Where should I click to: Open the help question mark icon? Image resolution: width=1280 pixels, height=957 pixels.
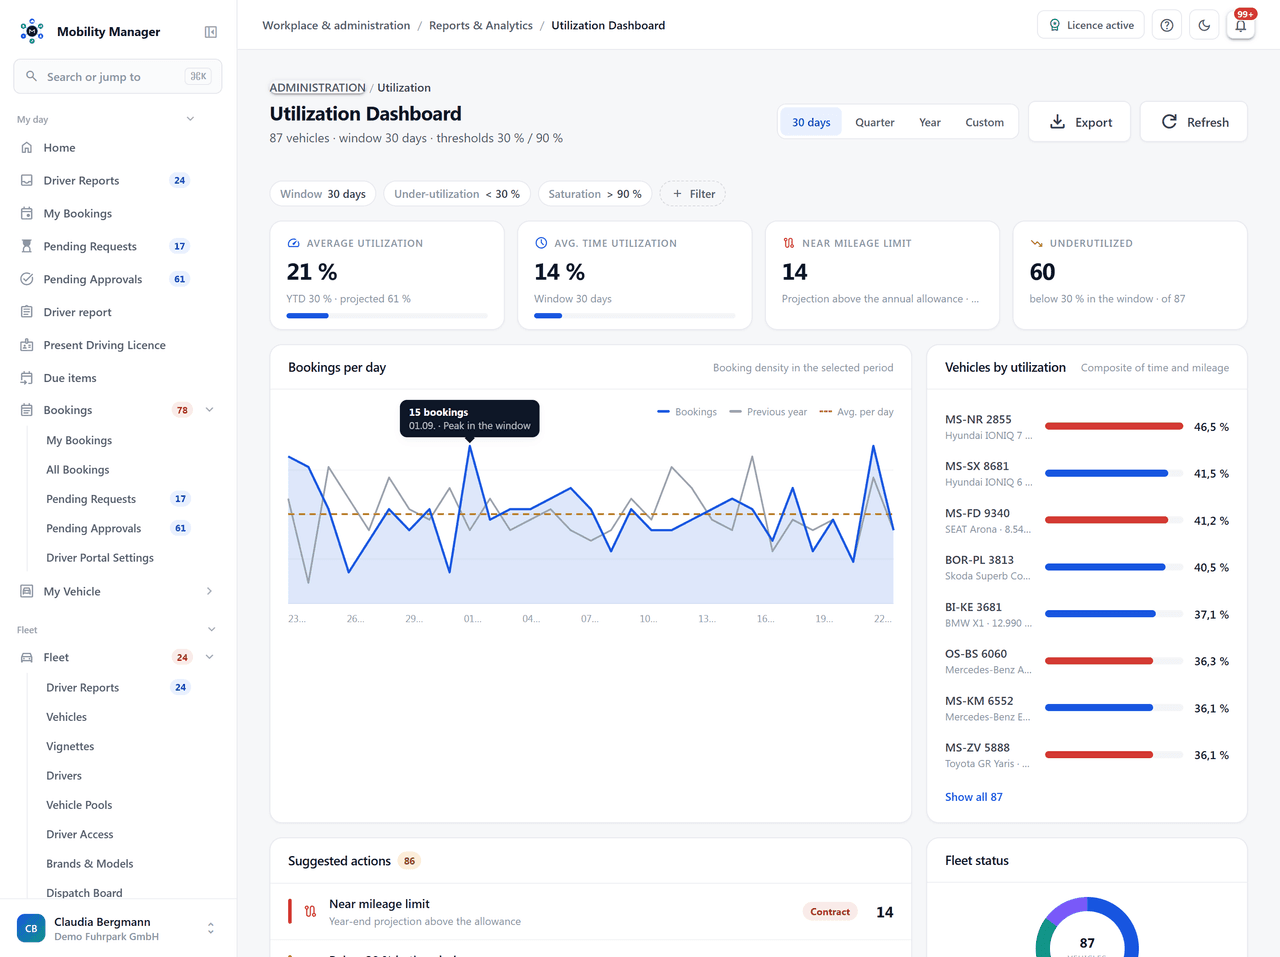pyautogui.click(x=1167, y=26)
